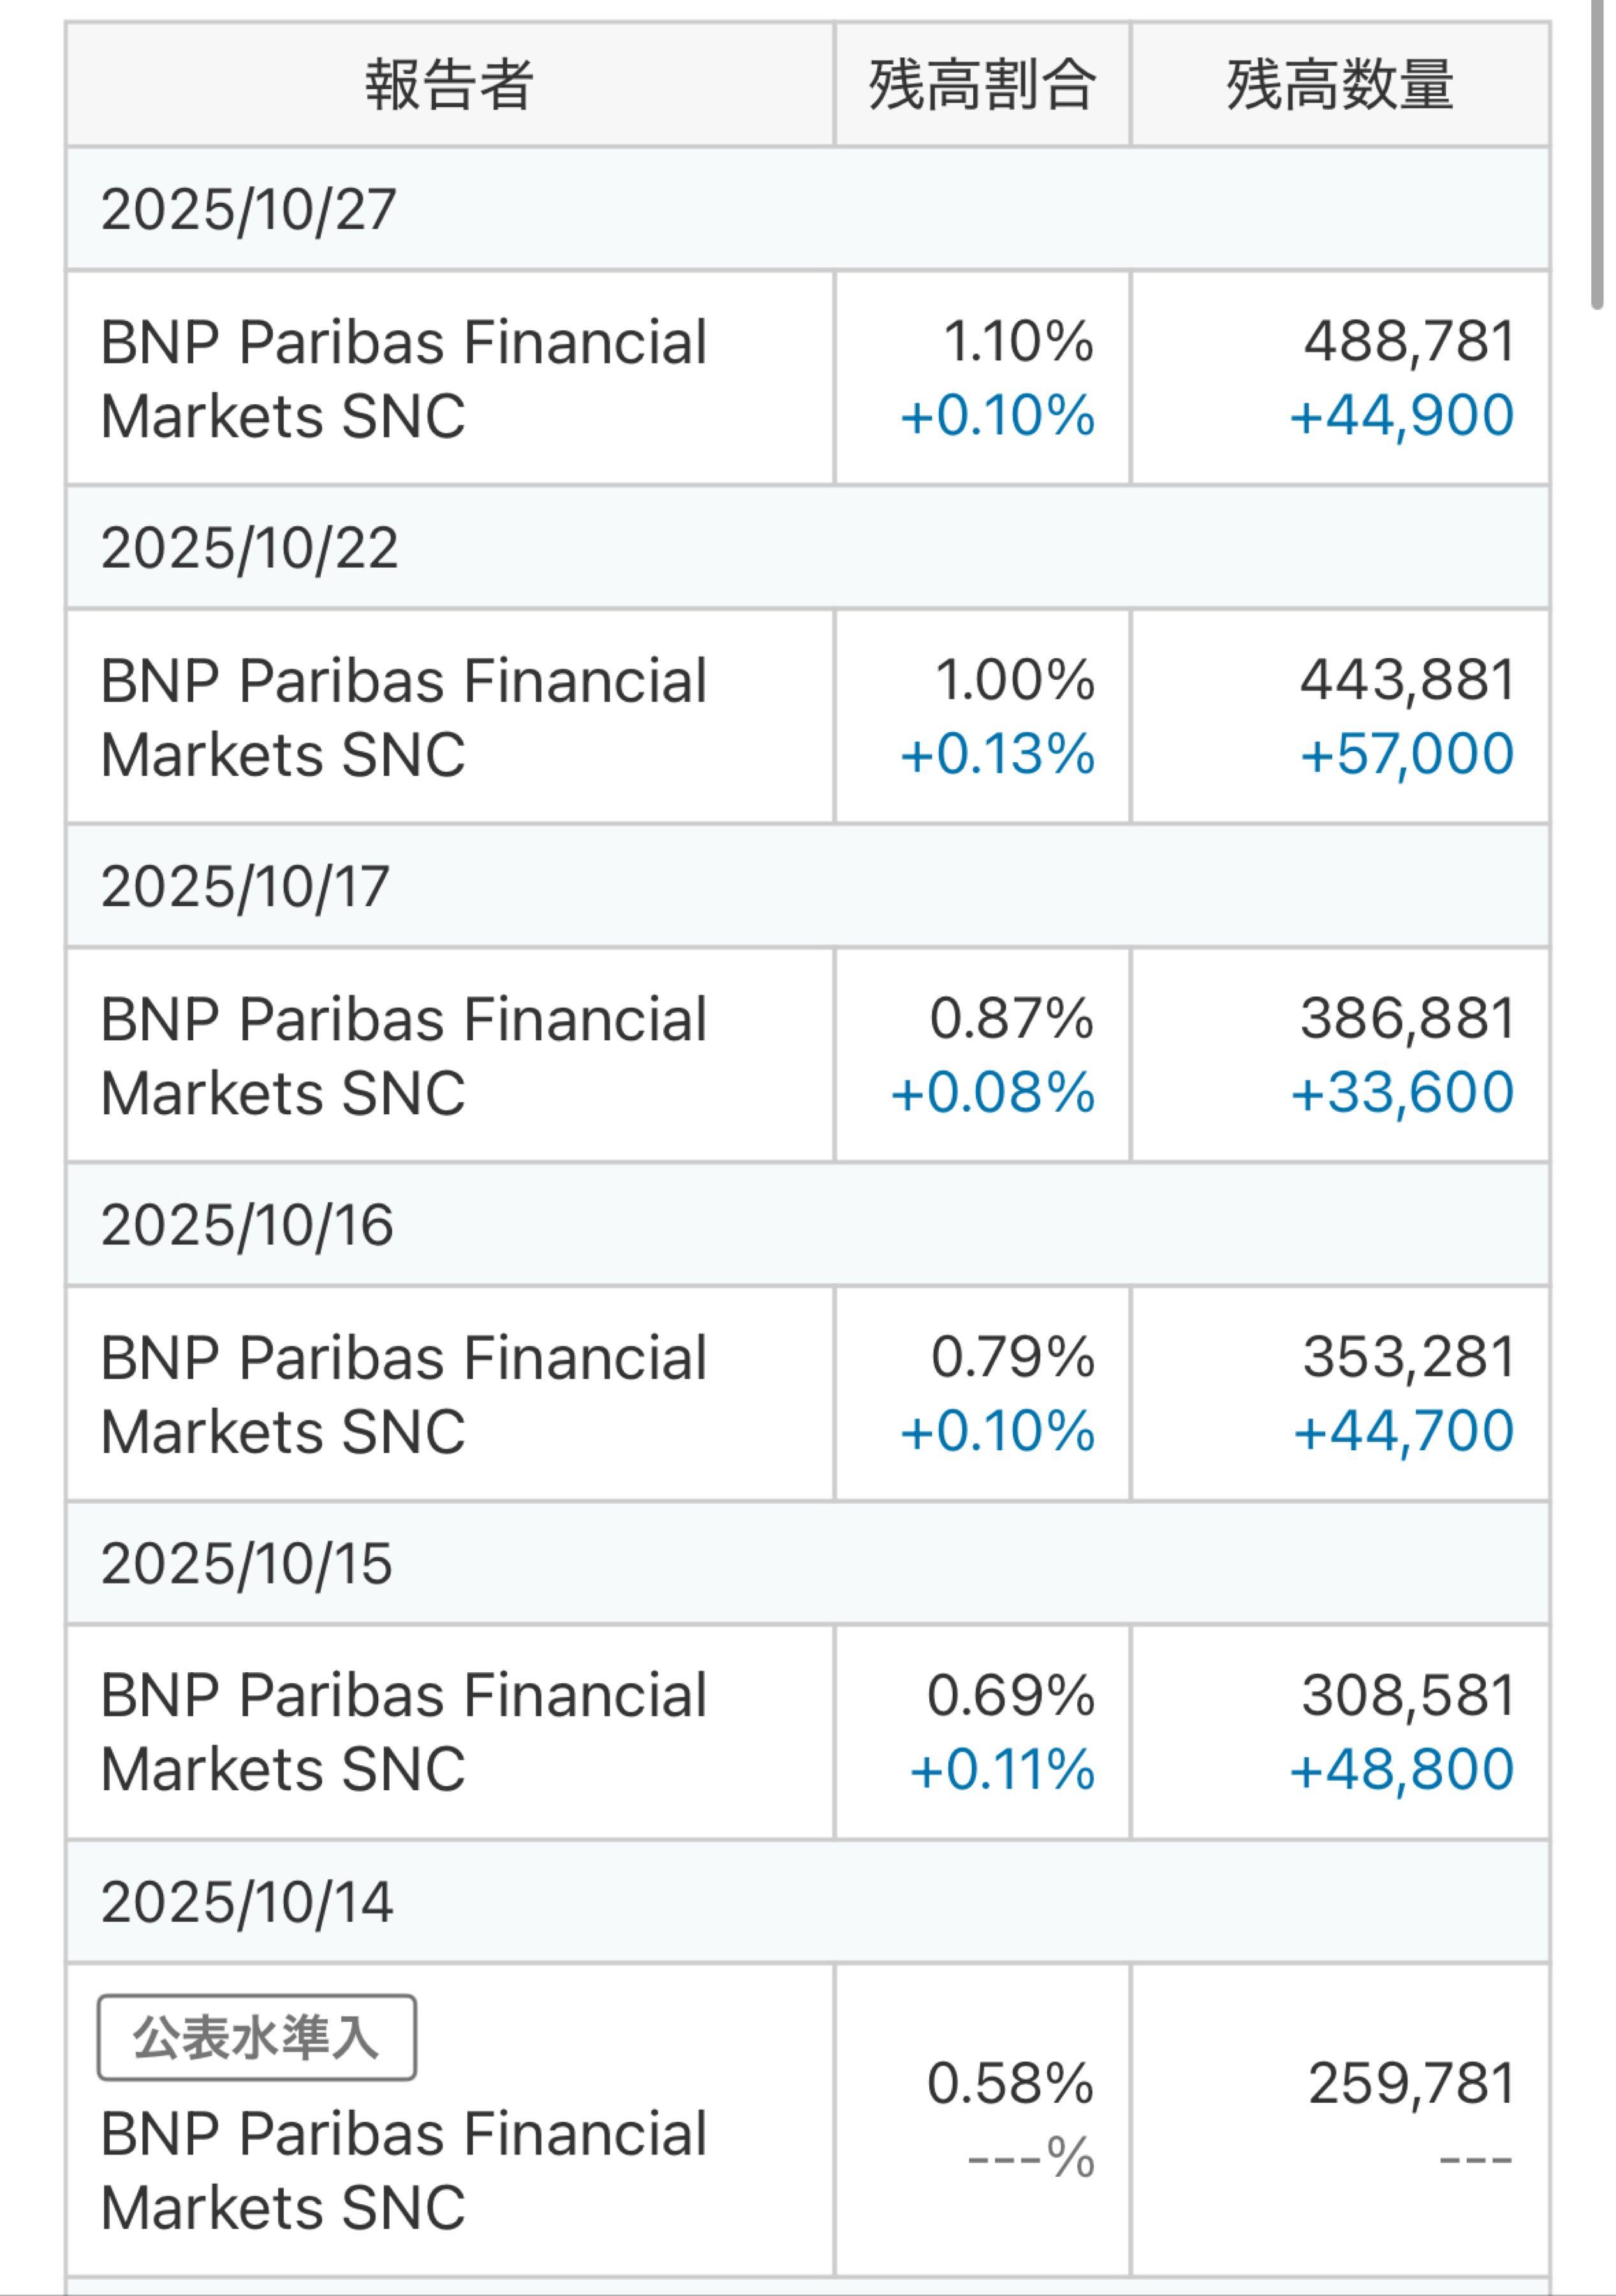The width and height of the screenshot is (1616, 2296).
Task: Click the 報告者 column header
Action: (449, 85)
